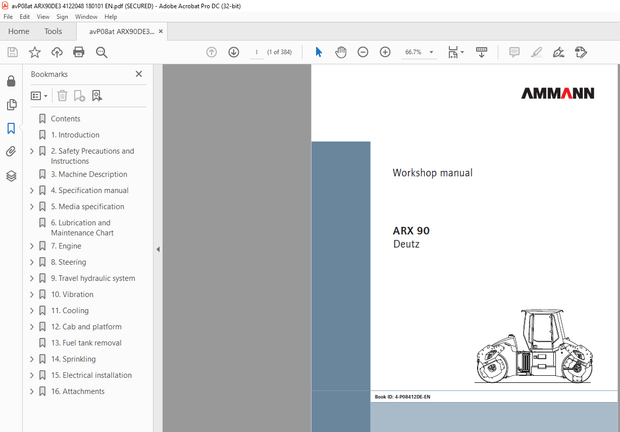
Task: Print the document
Action: click(79, 52)
